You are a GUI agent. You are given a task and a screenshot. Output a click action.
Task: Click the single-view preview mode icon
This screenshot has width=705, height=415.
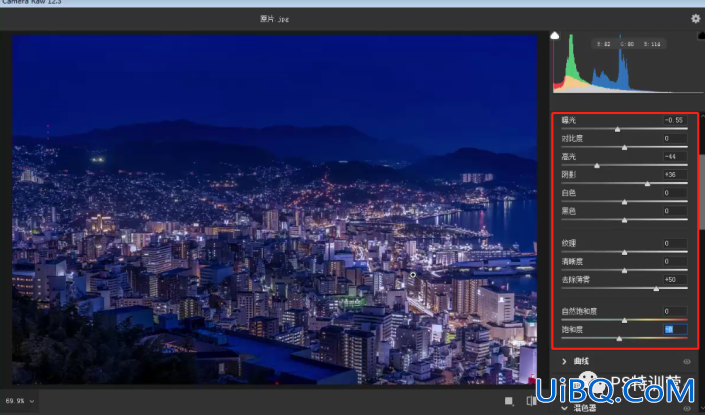coord(509,401)
